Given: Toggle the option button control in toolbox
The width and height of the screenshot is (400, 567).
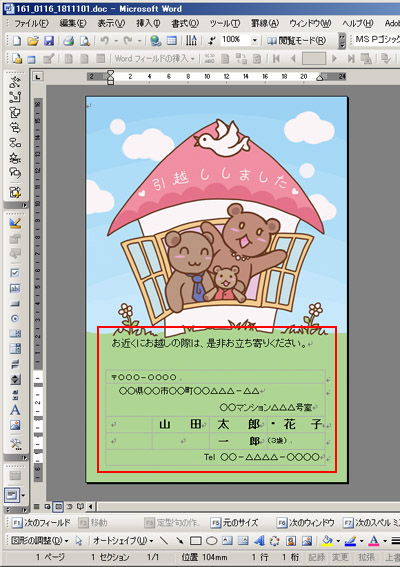Looking at the screenshot, I should pos(15,319).
